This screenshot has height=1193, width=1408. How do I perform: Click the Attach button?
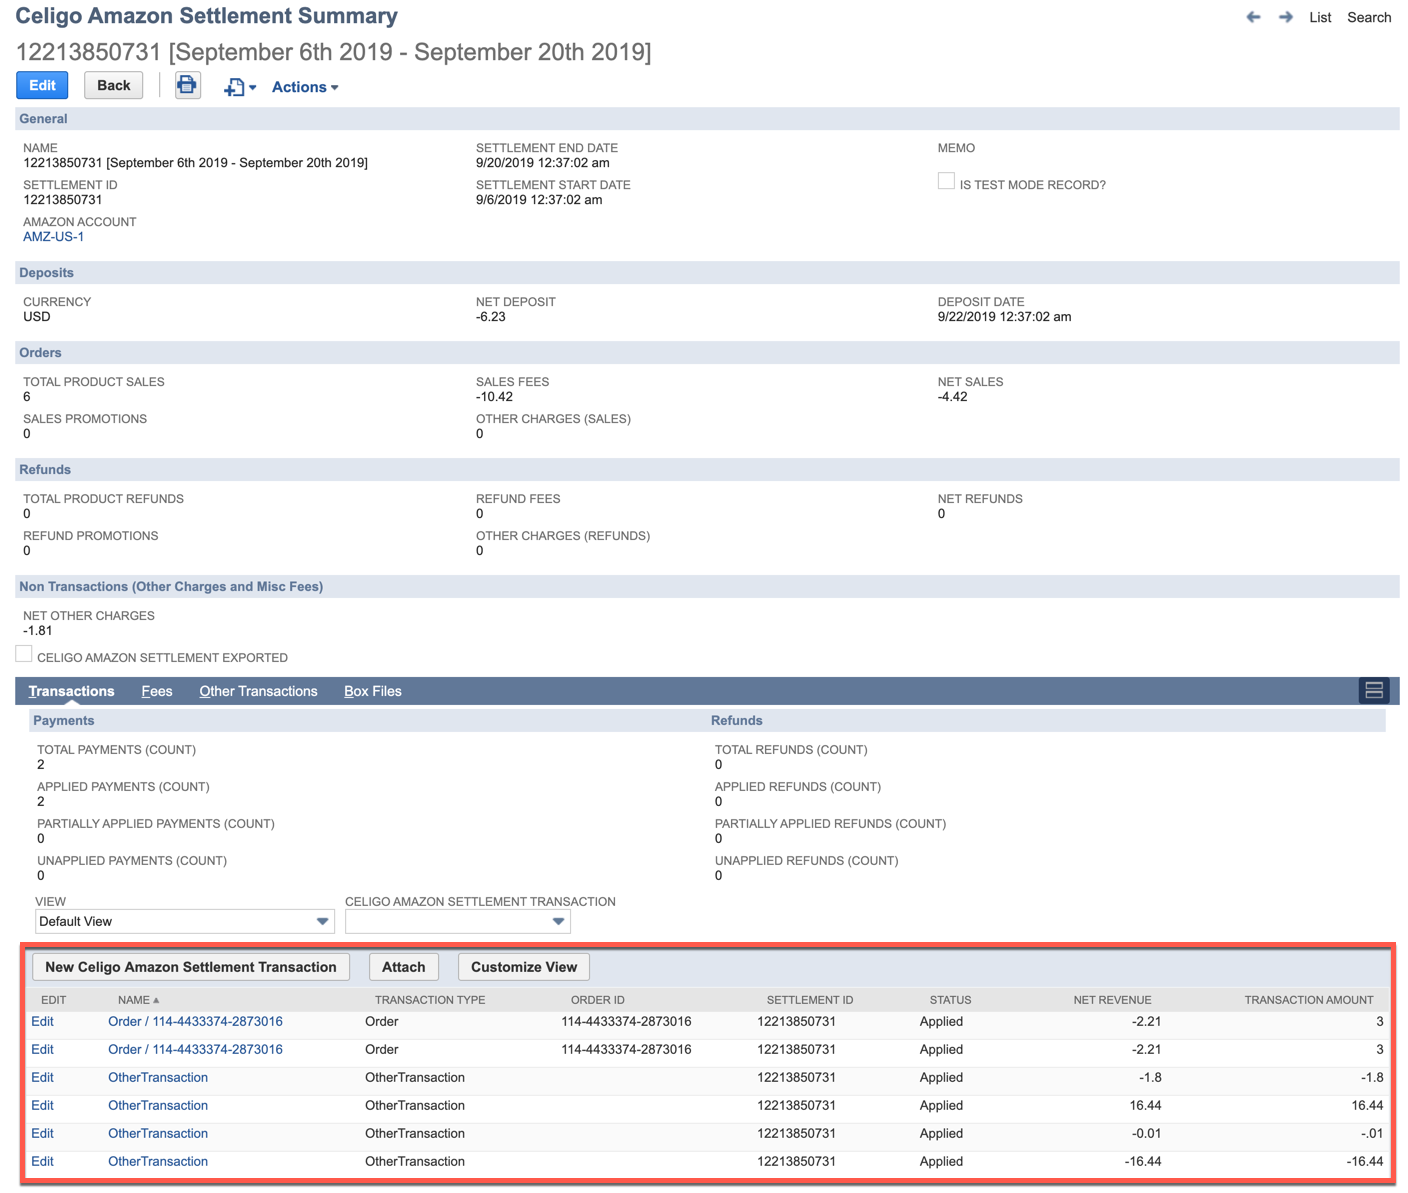pyautogui.click(x=404, y=967)
